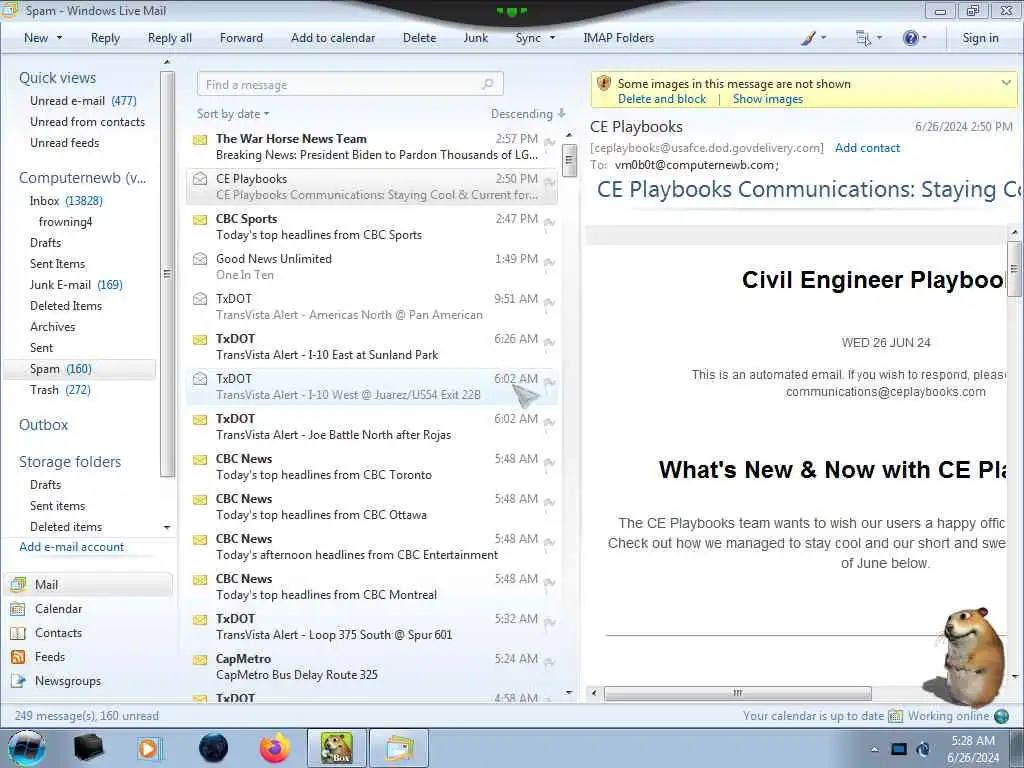Viewport: 1024px width, 768px height.
Task: Click the message preview horizontal scrollbar
Action: 737,693
